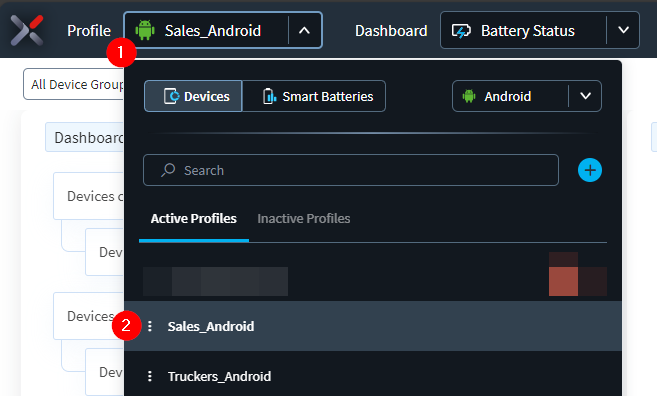
Task: Click the Android icon in platform dropdown
Action: tap(469, 96)
